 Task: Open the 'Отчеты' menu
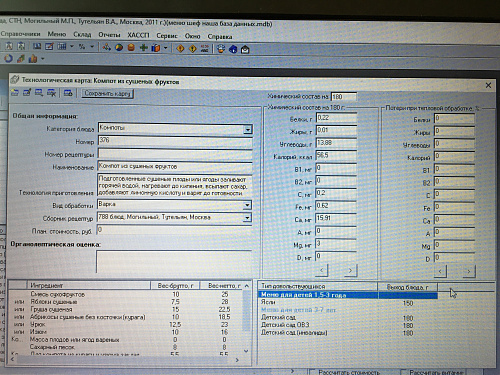(x=109, y=35)
